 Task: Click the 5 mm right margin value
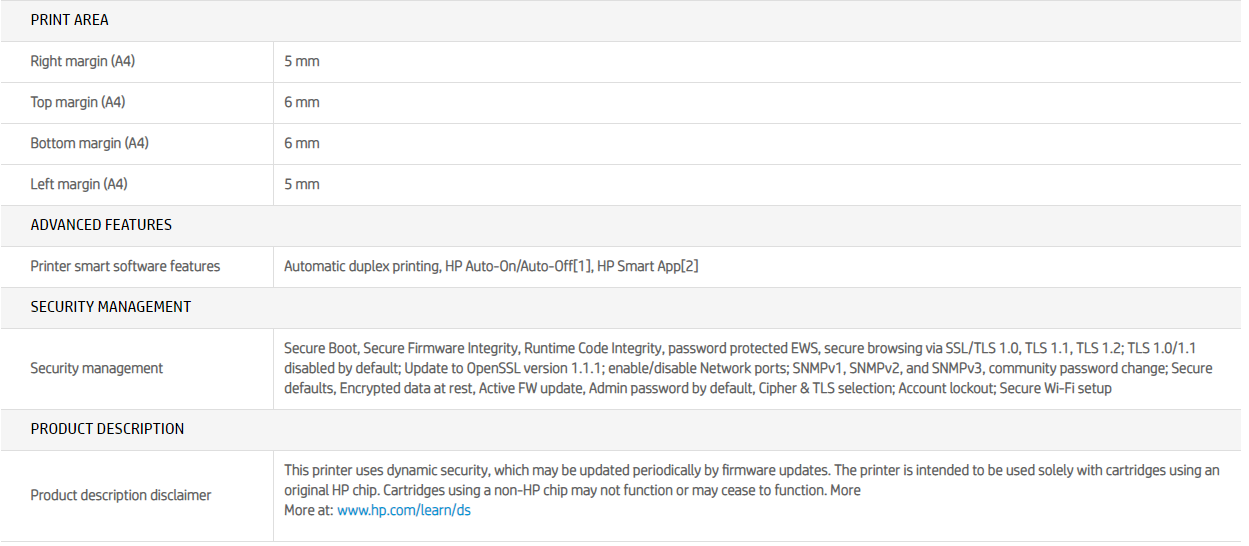(302, 61)
